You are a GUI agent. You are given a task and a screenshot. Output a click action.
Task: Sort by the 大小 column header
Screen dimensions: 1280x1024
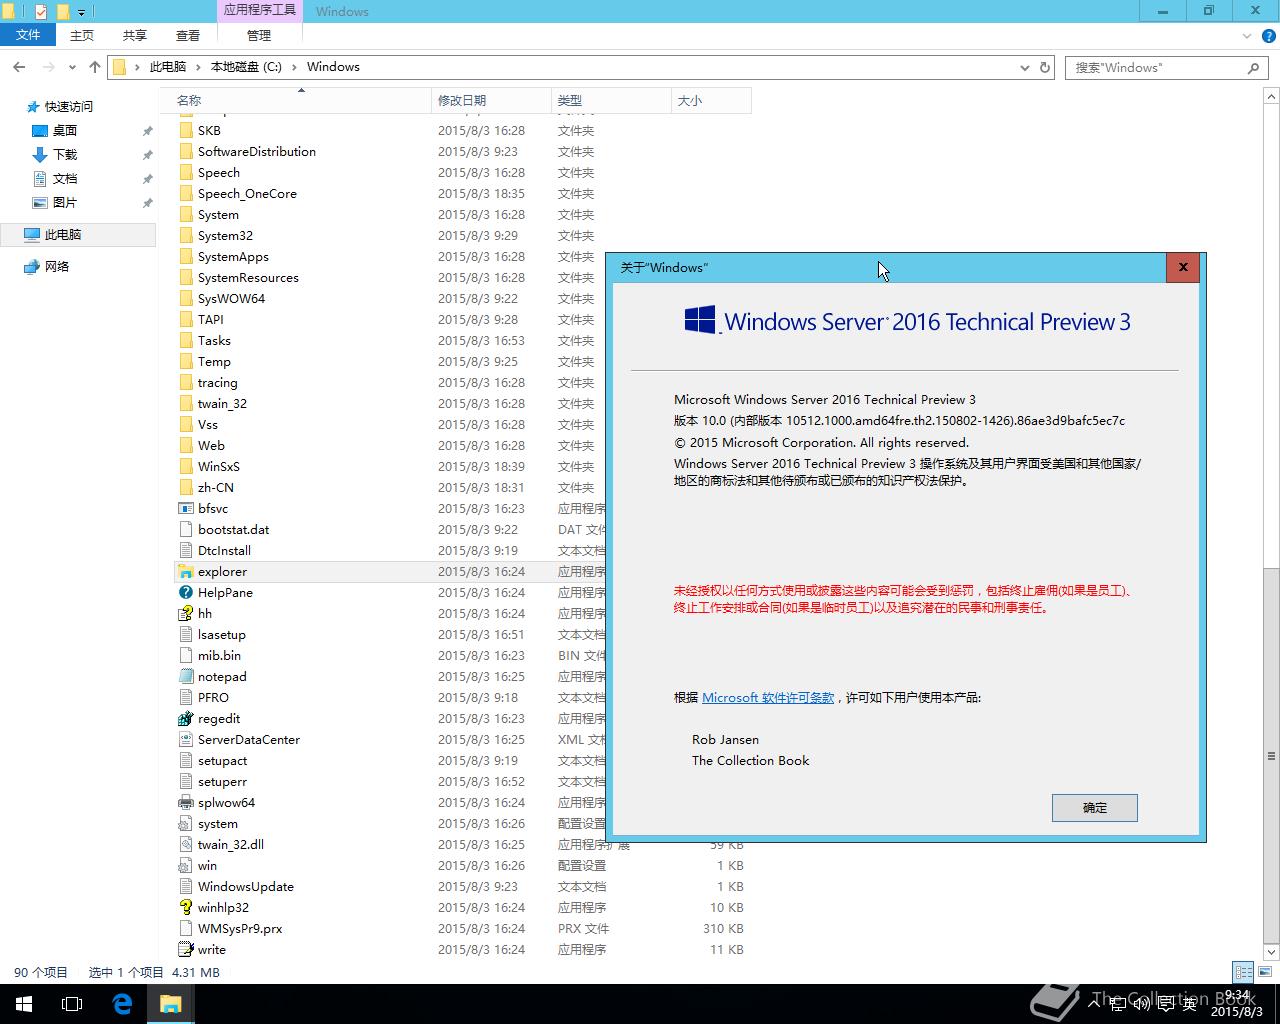tap(711, 100)
